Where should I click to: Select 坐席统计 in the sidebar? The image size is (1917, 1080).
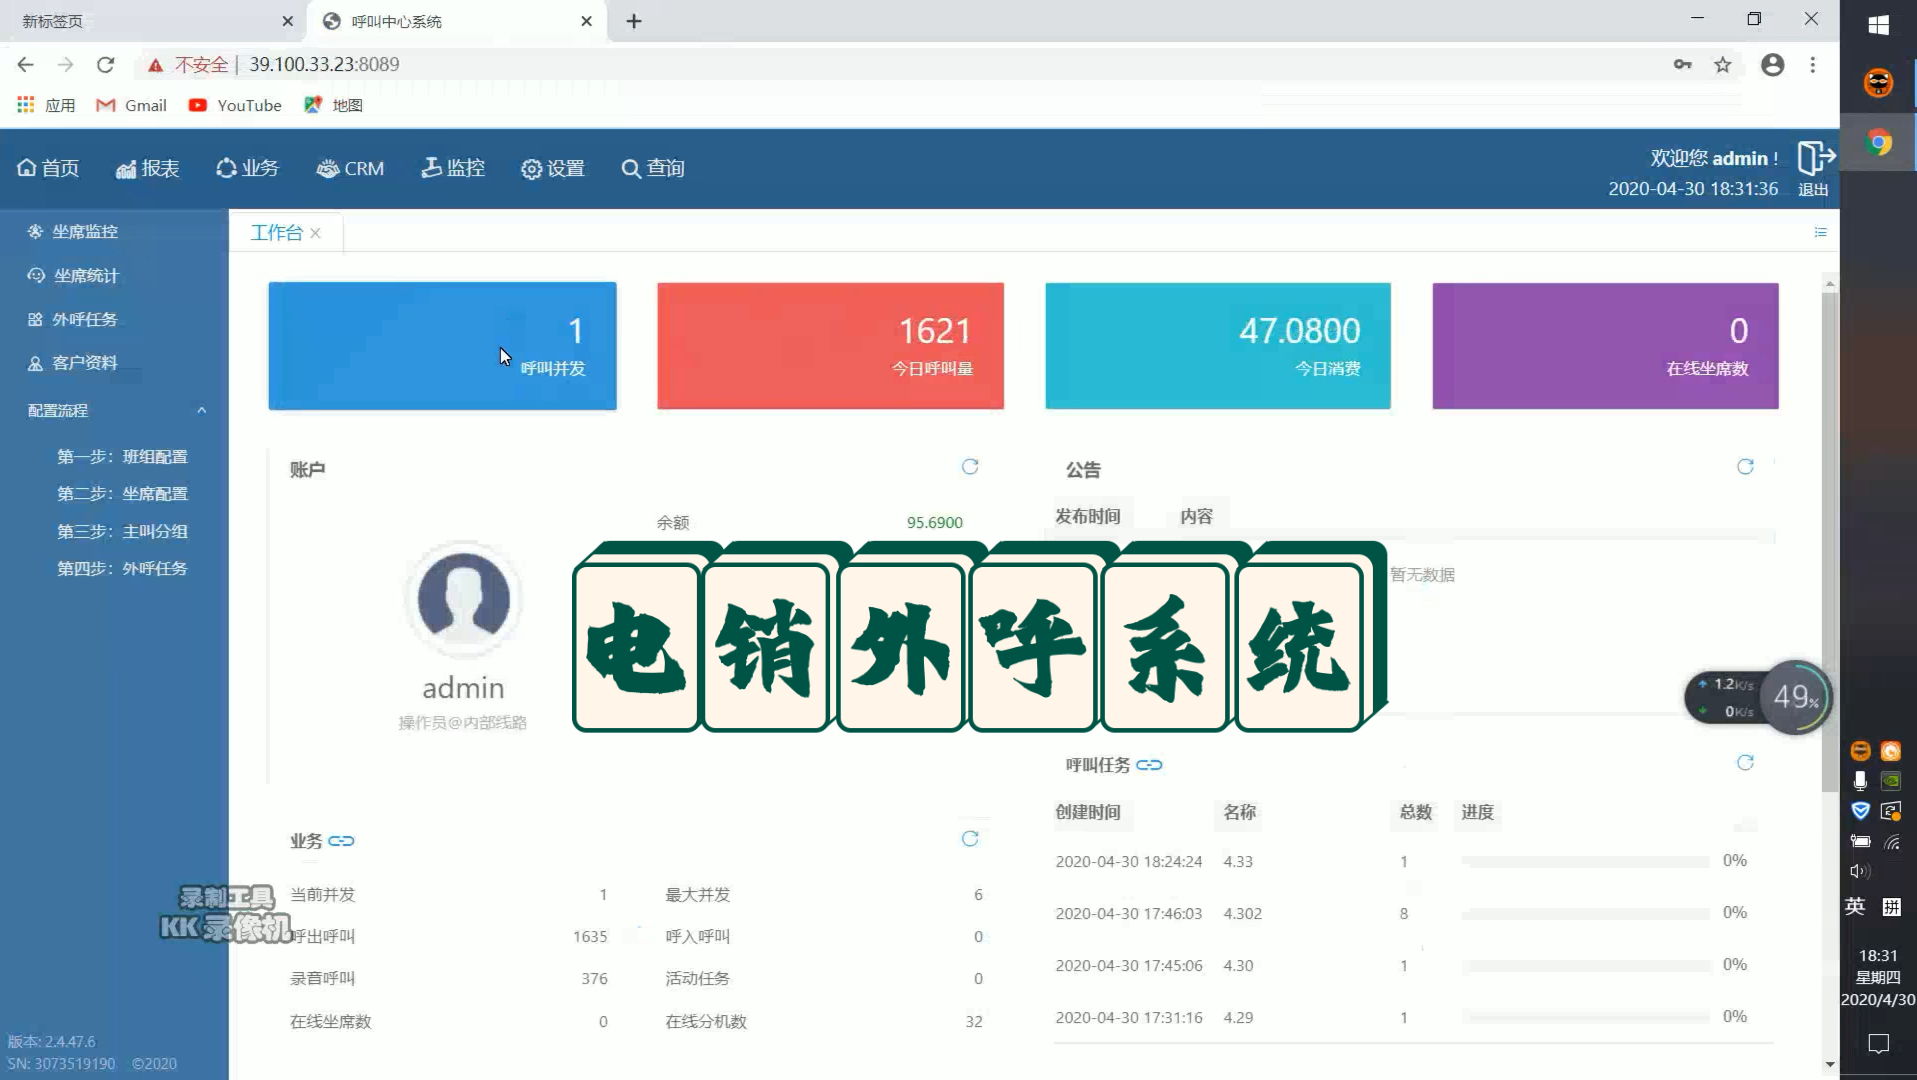[x=73, y=275]
